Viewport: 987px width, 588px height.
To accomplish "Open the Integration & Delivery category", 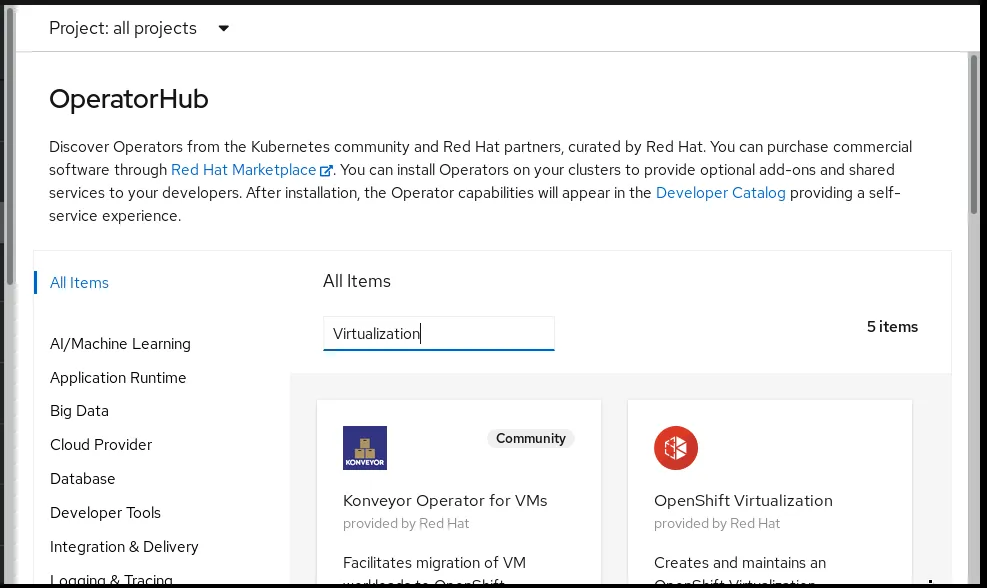I will 124,547.
